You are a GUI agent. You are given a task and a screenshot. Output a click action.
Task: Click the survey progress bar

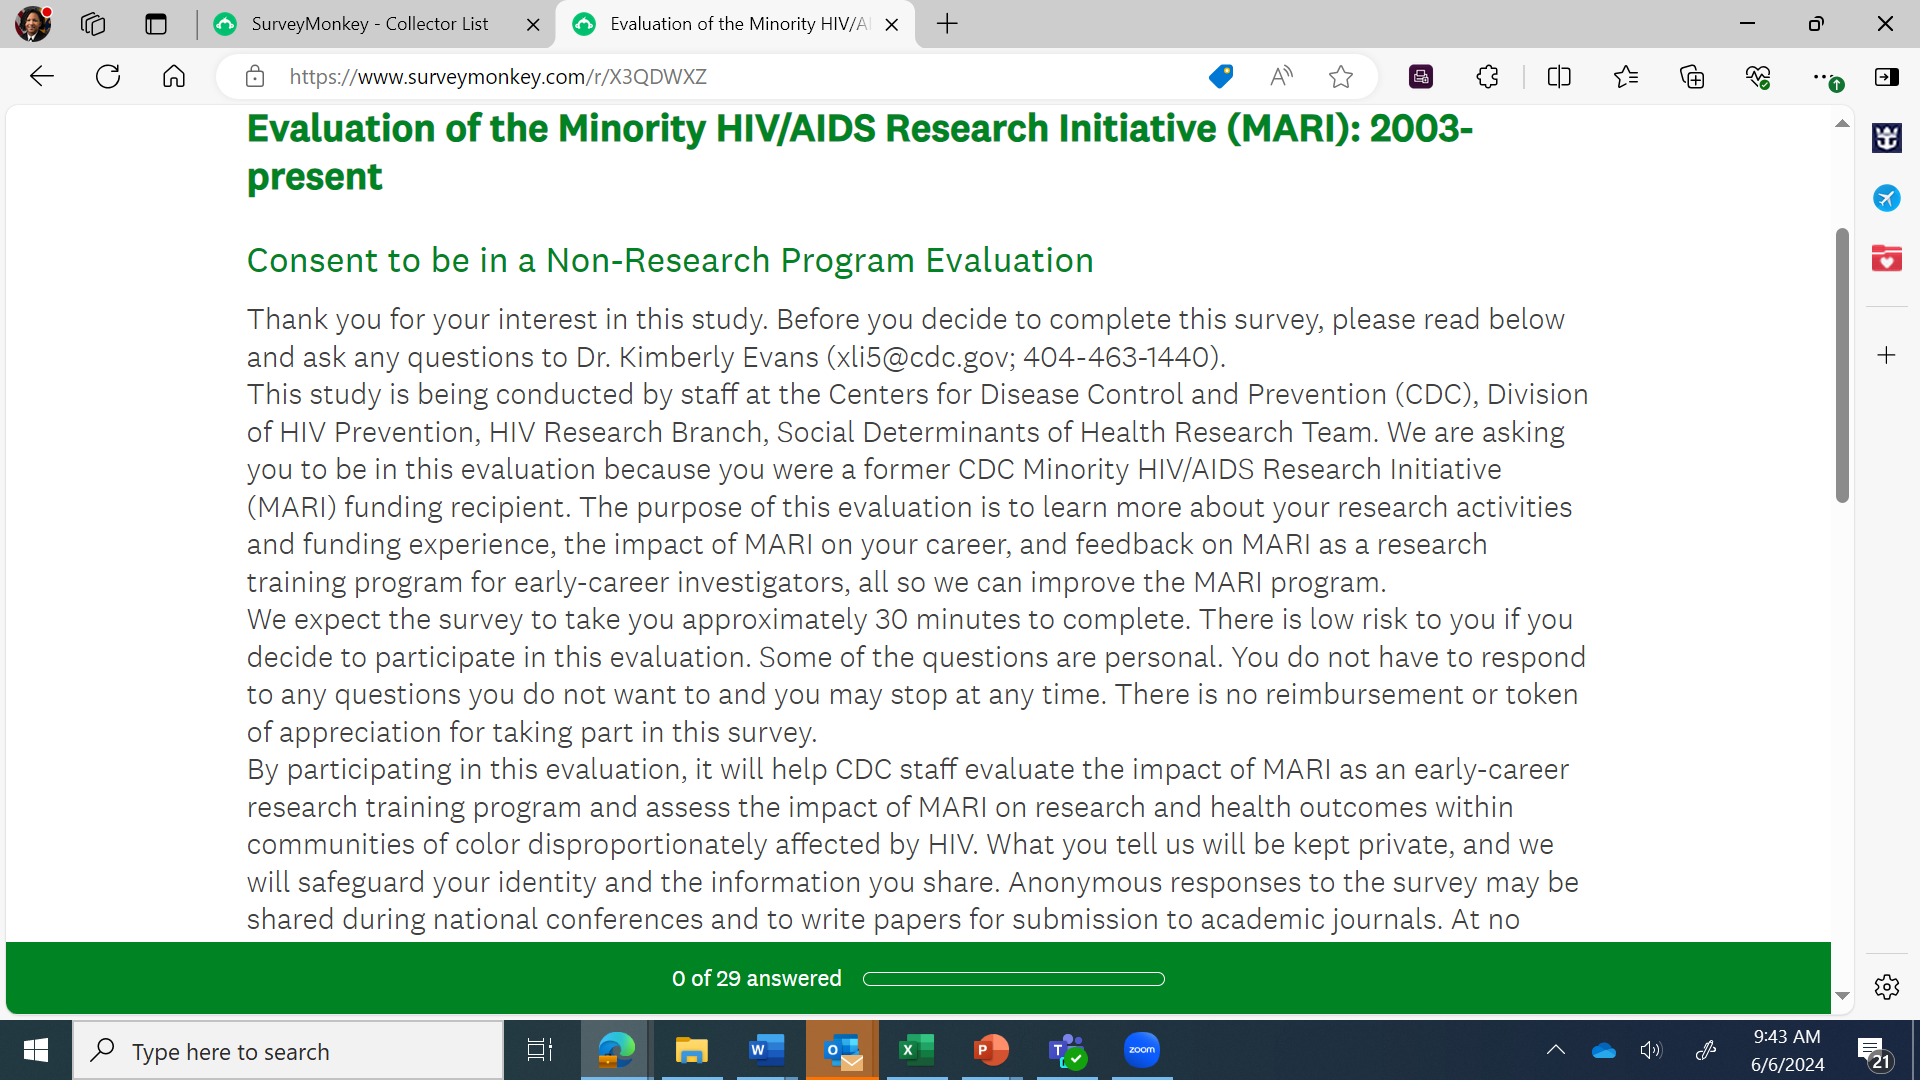1013,979
